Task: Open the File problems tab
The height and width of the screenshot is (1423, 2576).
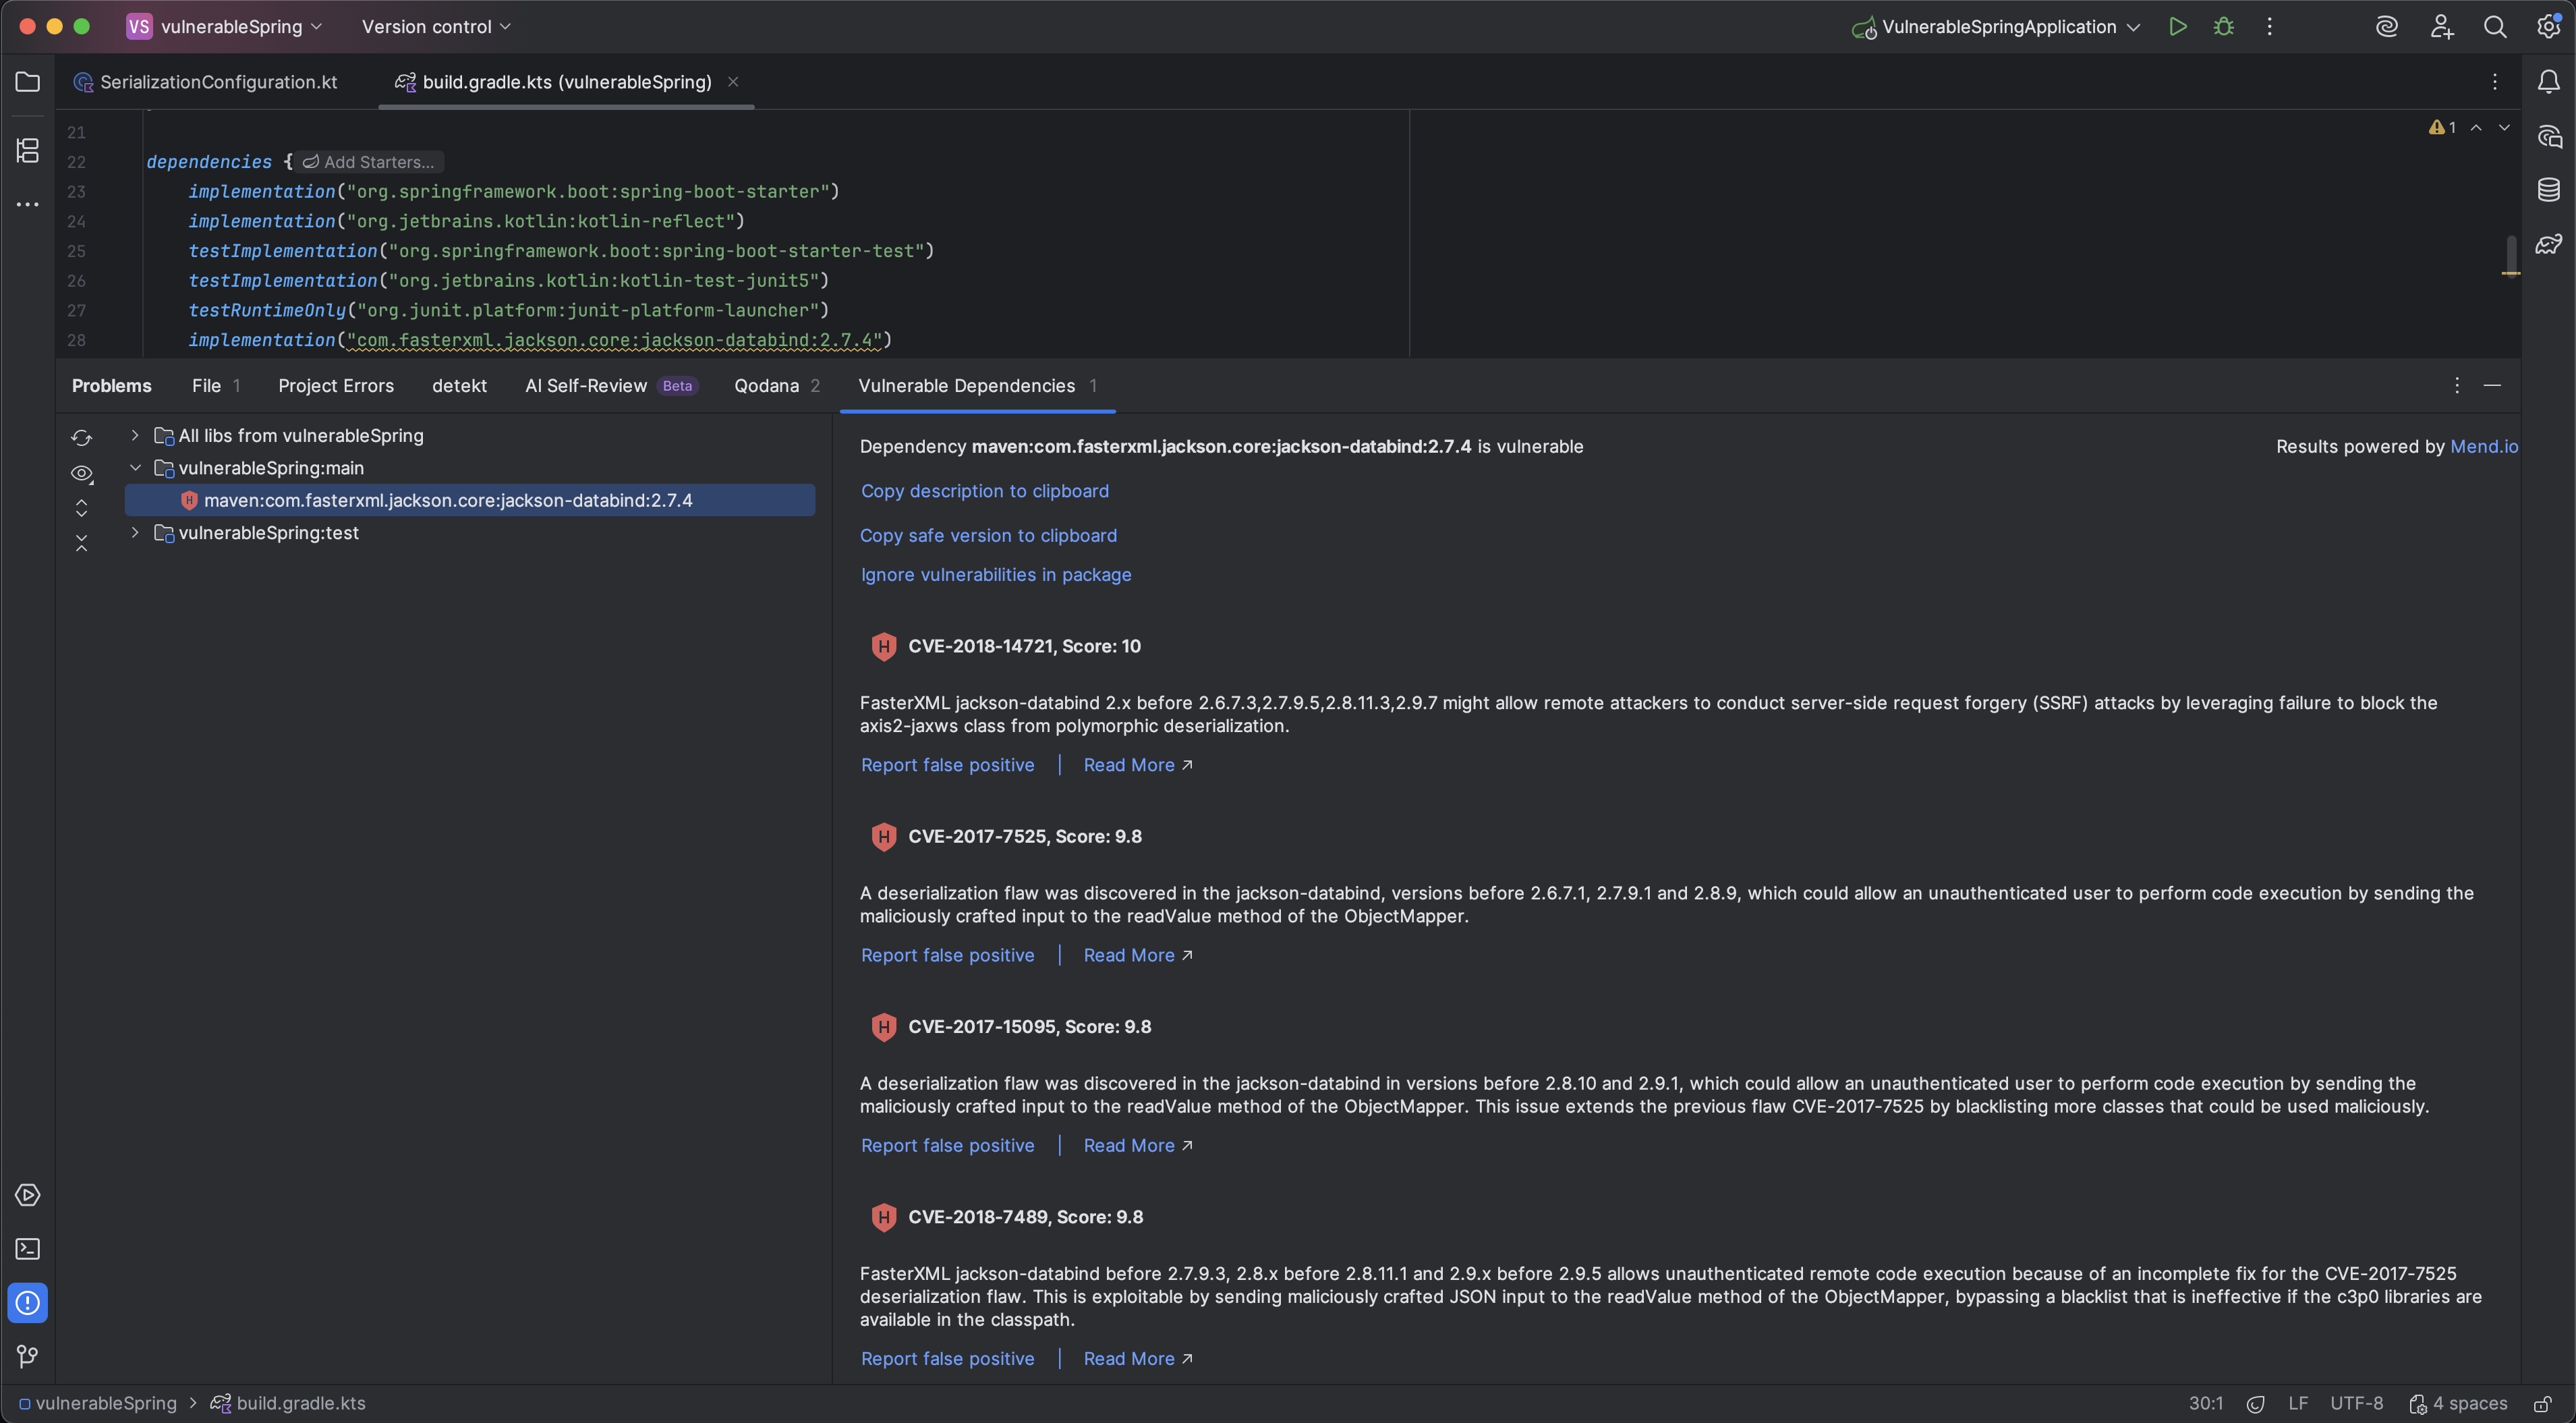Action: pyautogui.click(x=215, y=386)
